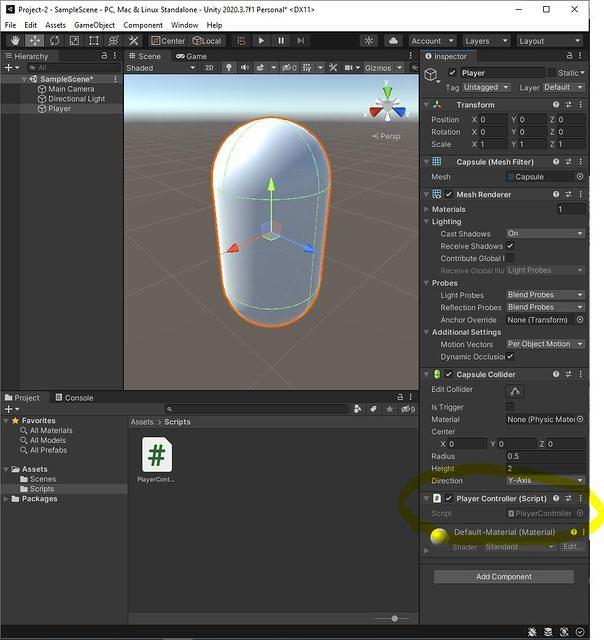
Task: Toggle Is Trigger checkbox
Action: point(510,407)
